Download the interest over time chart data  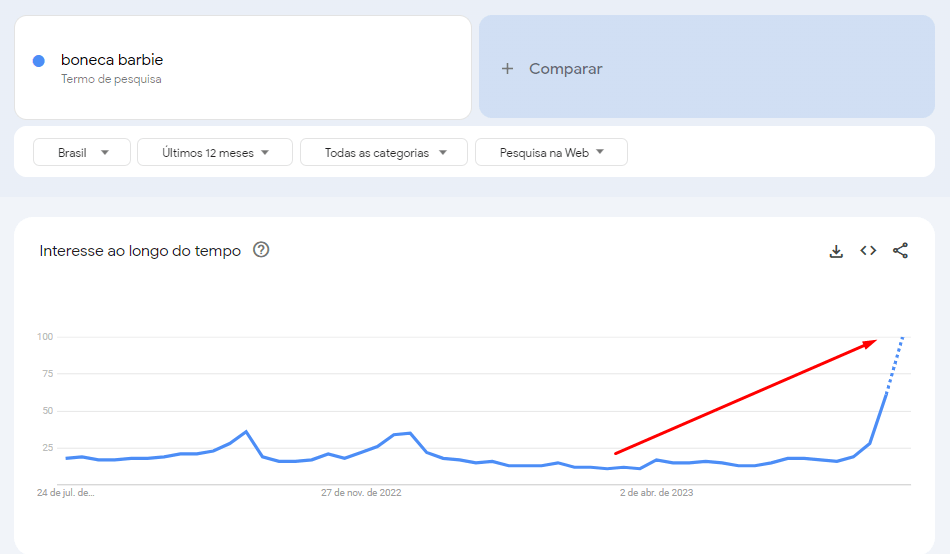(x=836, y=251)
